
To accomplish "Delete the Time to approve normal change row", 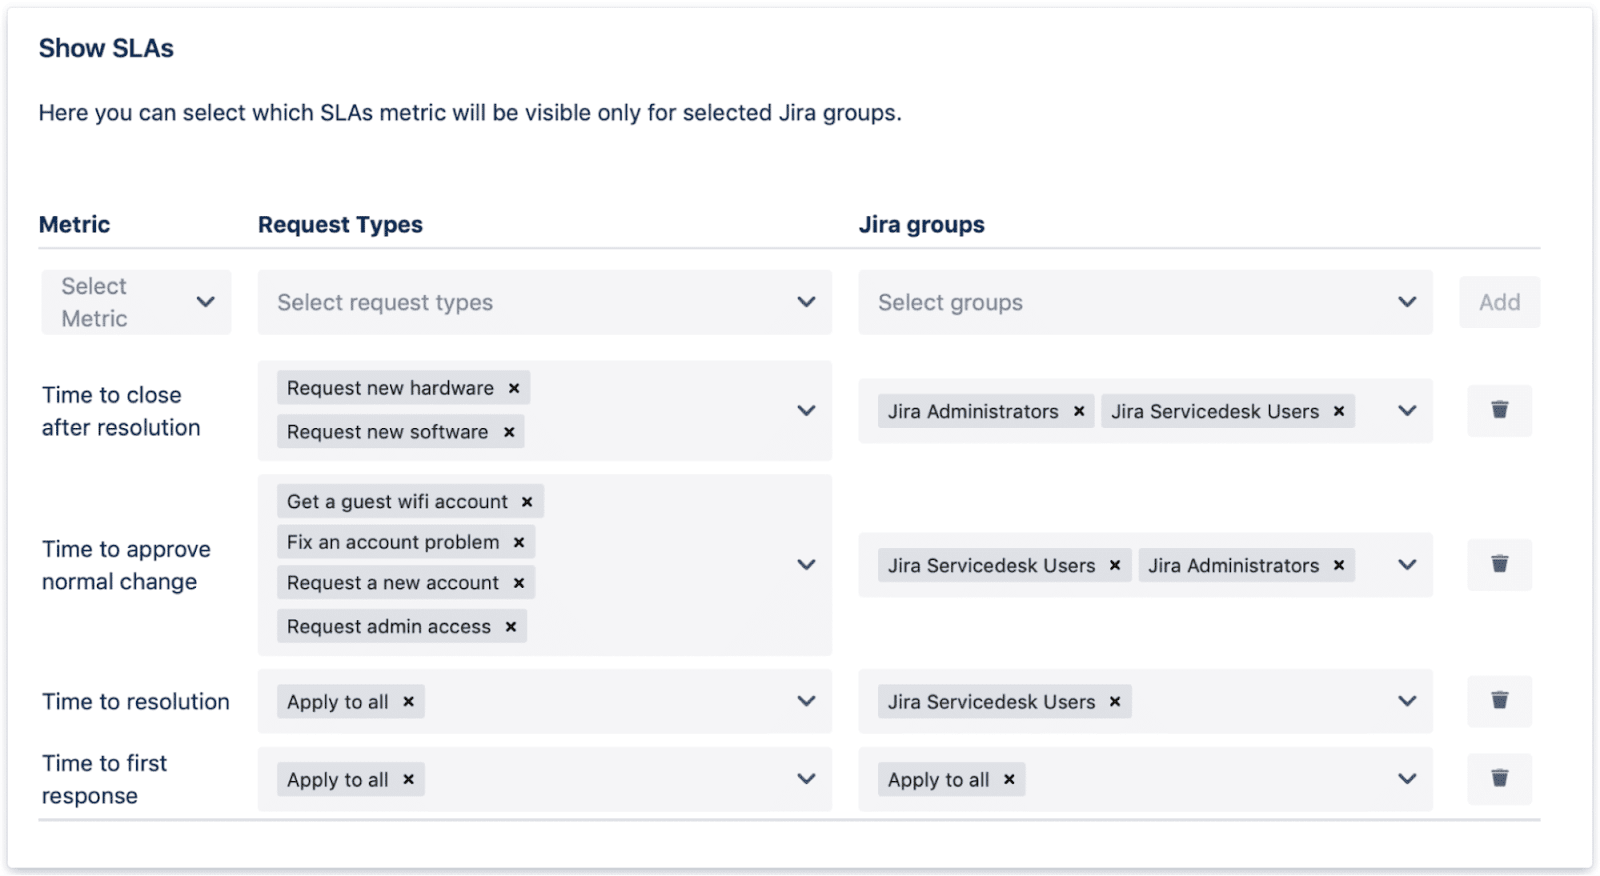I will point(1499,564).
